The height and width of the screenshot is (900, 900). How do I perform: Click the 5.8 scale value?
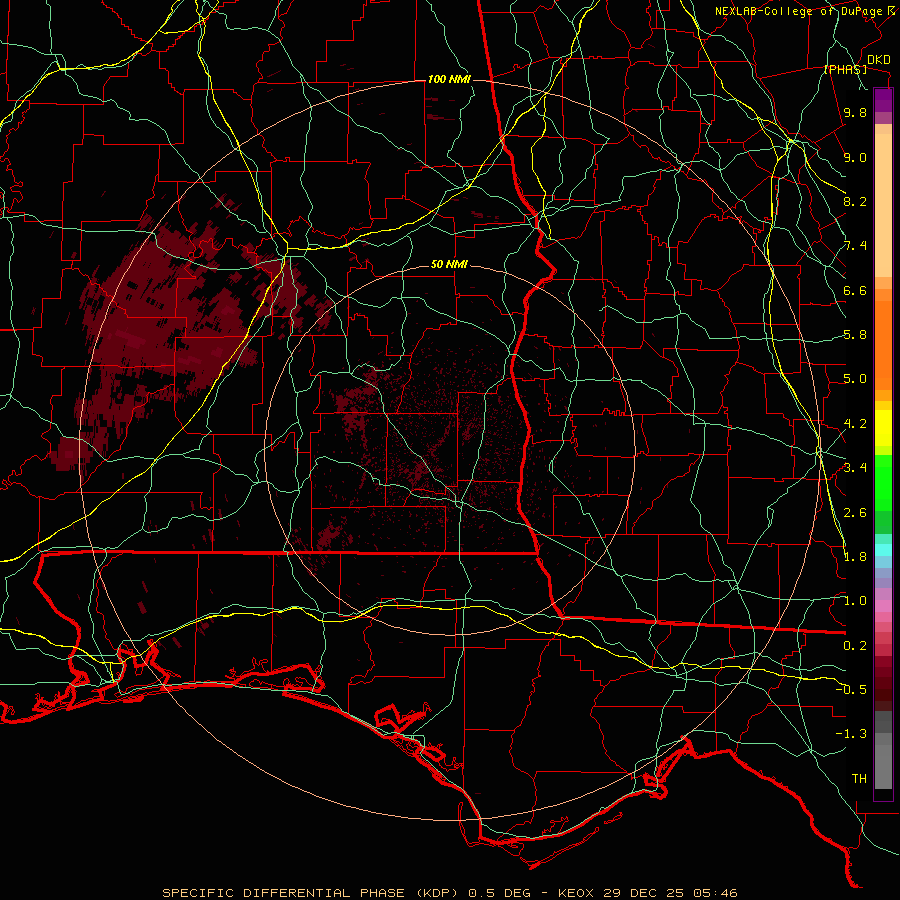pyautogui.click(x=855, y=335)
